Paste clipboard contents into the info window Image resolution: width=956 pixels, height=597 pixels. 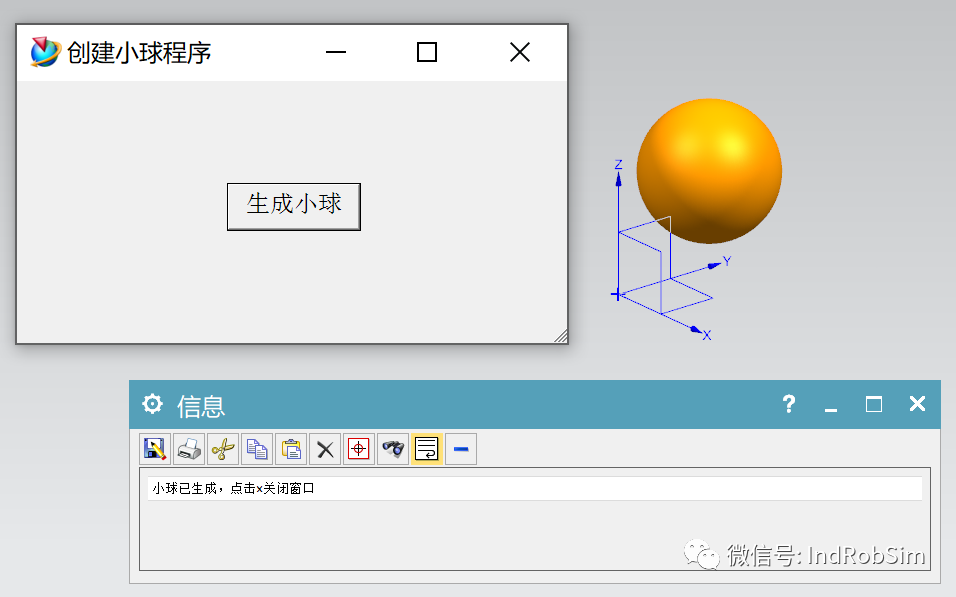coord(290,449)
